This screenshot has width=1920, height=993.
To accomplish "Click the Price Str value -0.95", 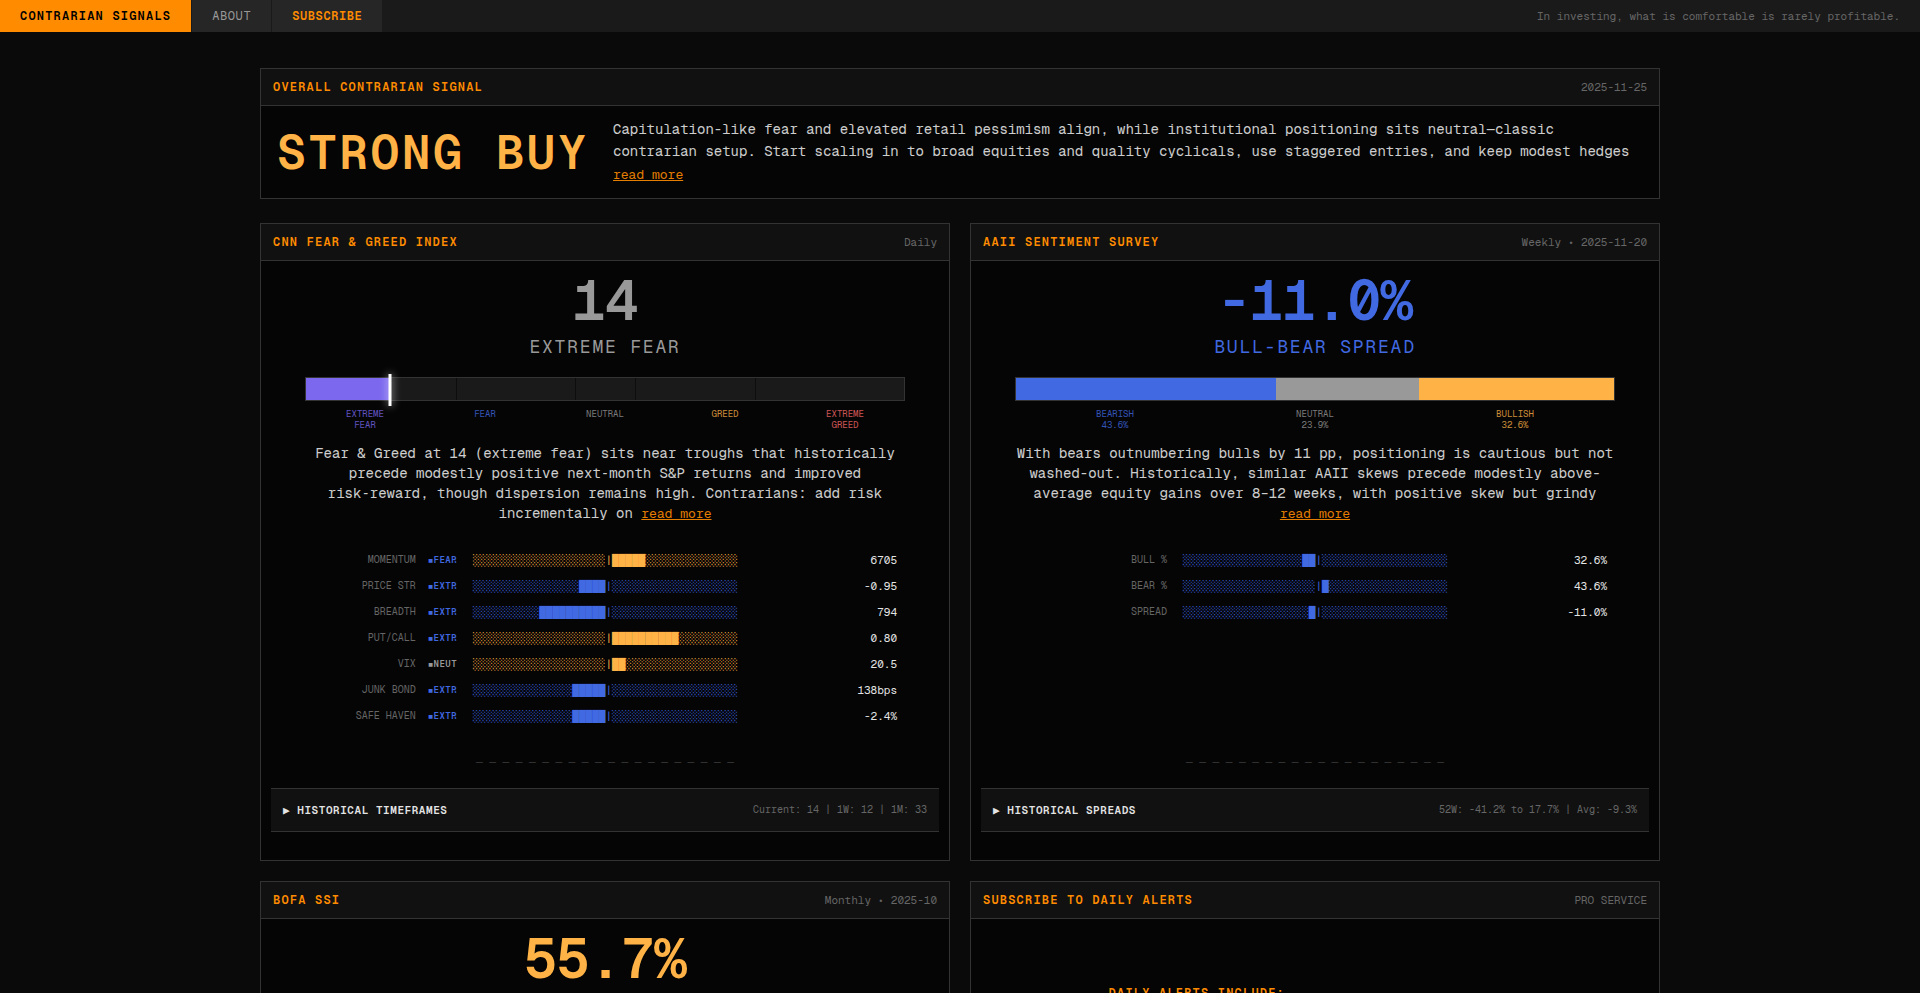I will click(880, 586).
